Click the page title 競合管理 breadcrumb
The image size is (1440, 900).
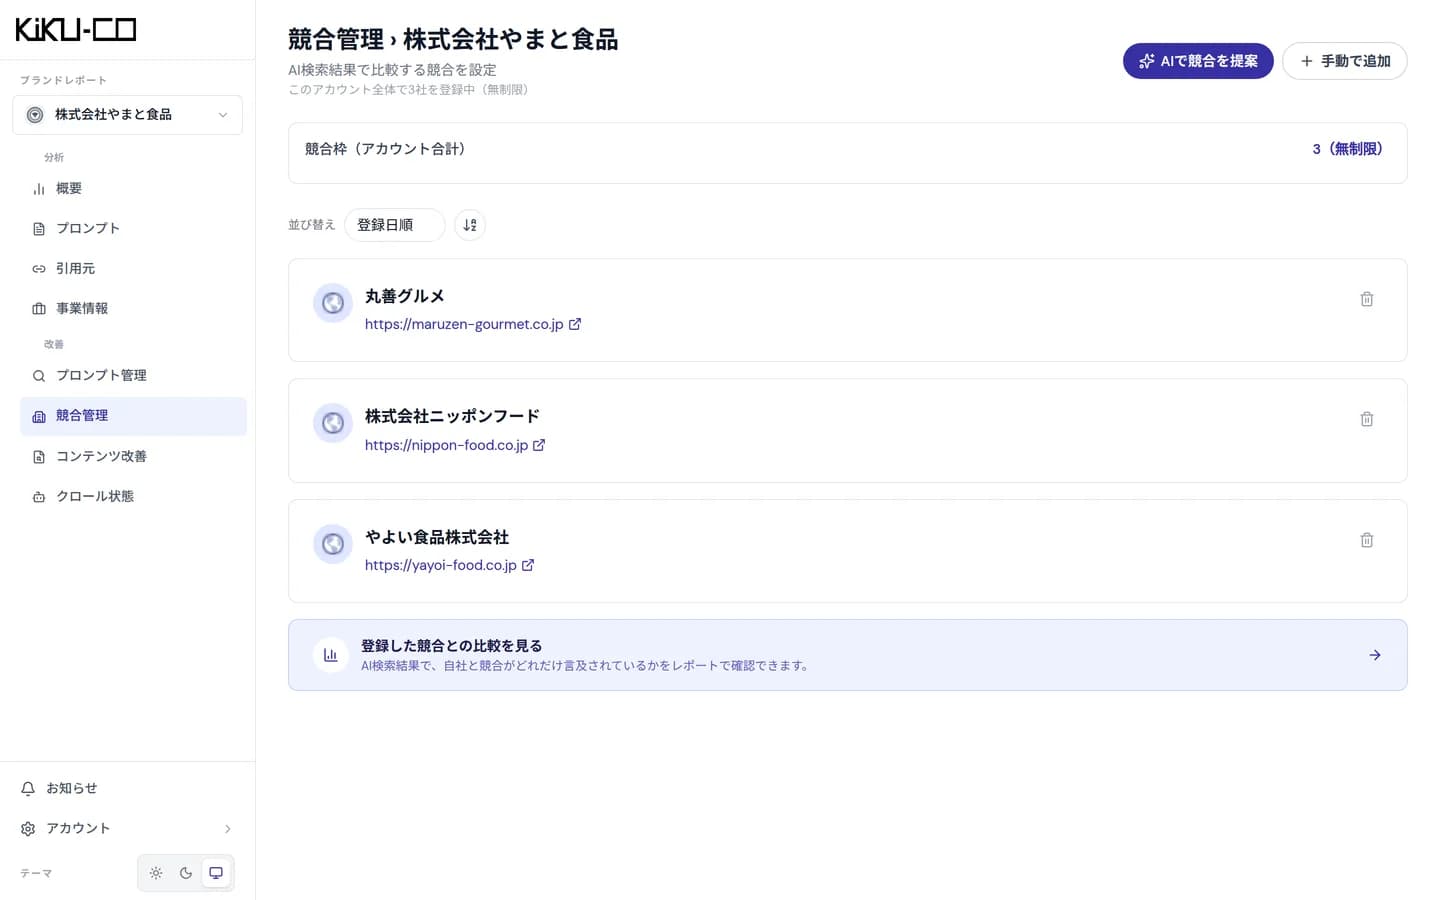(336, 39)
